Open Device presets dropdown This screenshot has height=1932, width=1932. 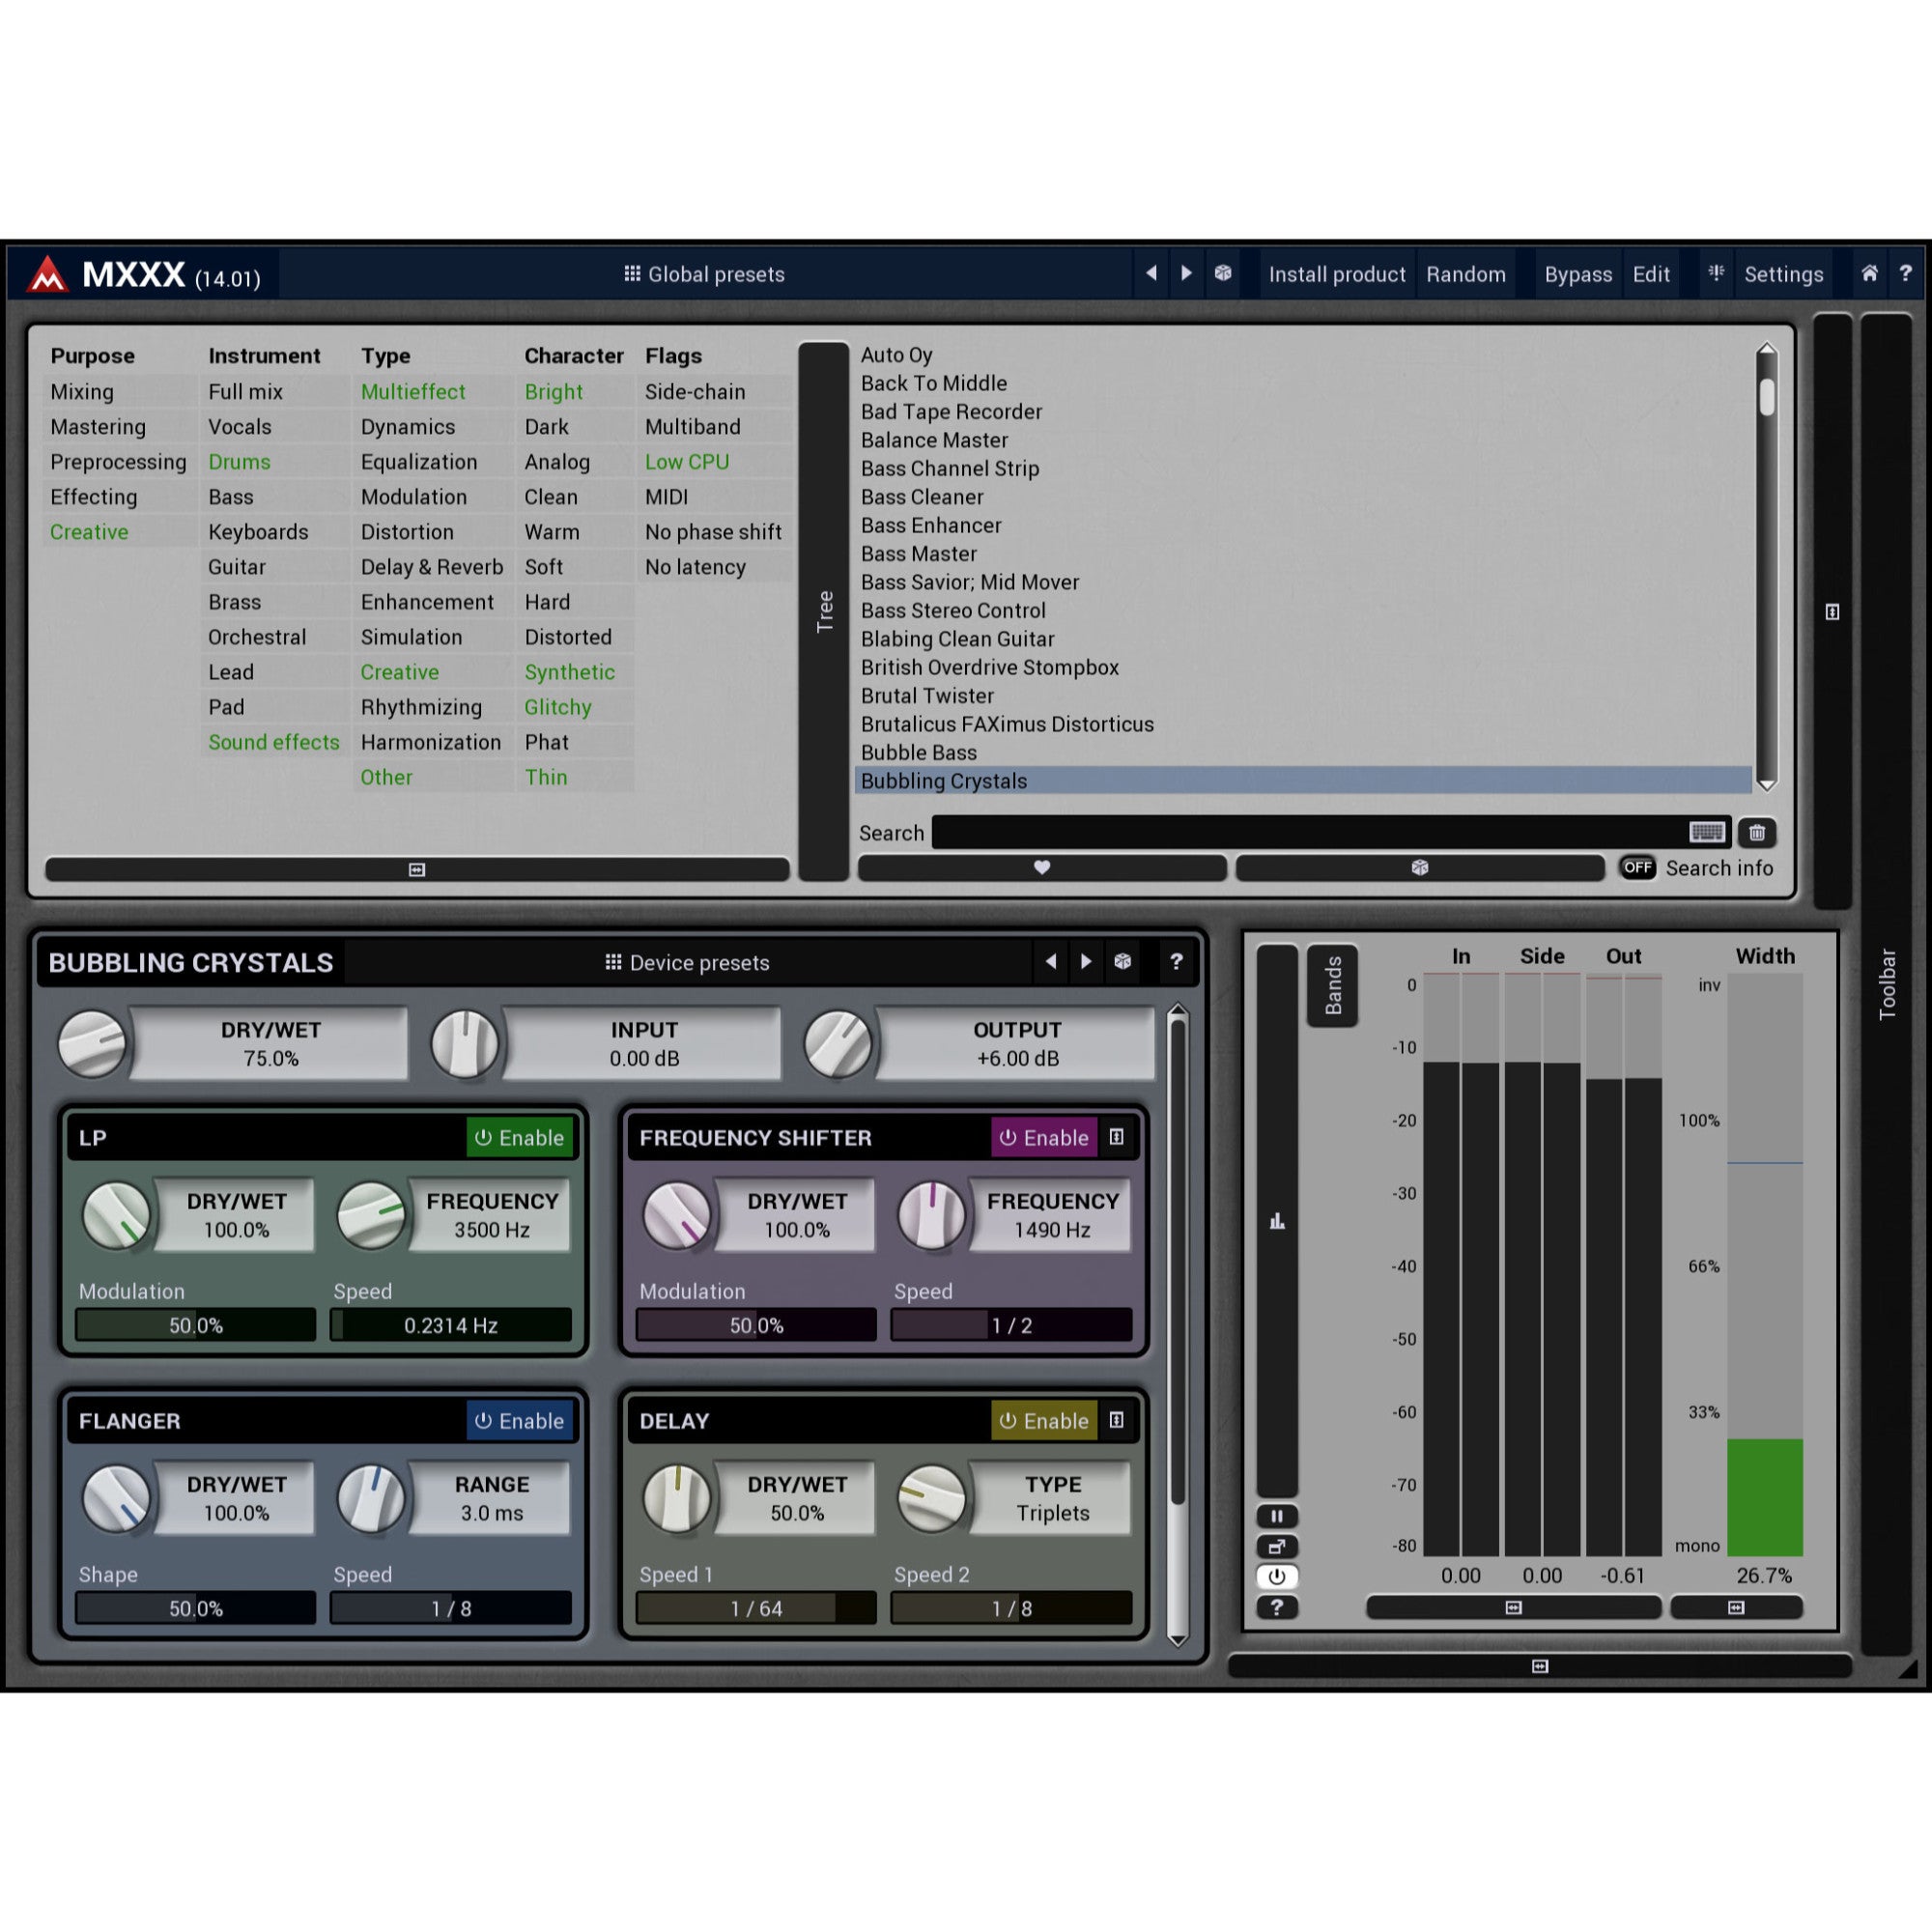click(x=688, y=963)
